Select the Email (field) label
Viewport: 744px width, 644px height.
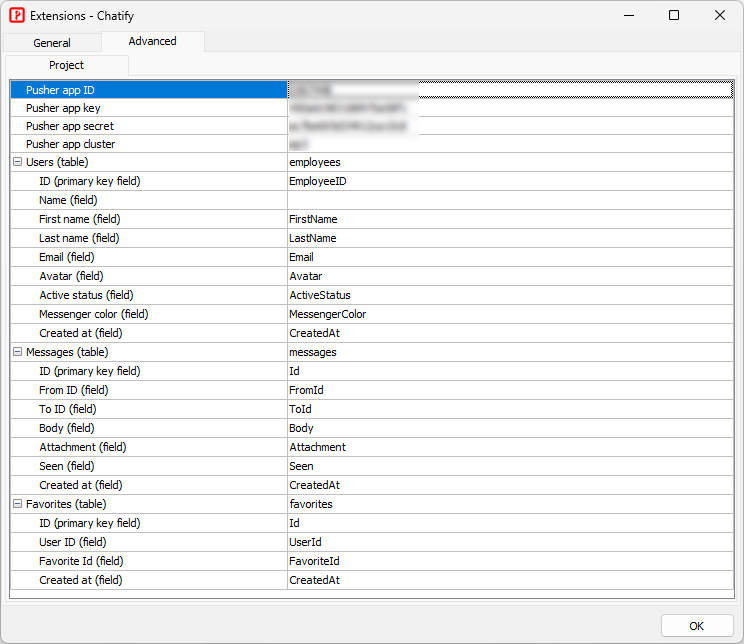click(x=66, y=257)
